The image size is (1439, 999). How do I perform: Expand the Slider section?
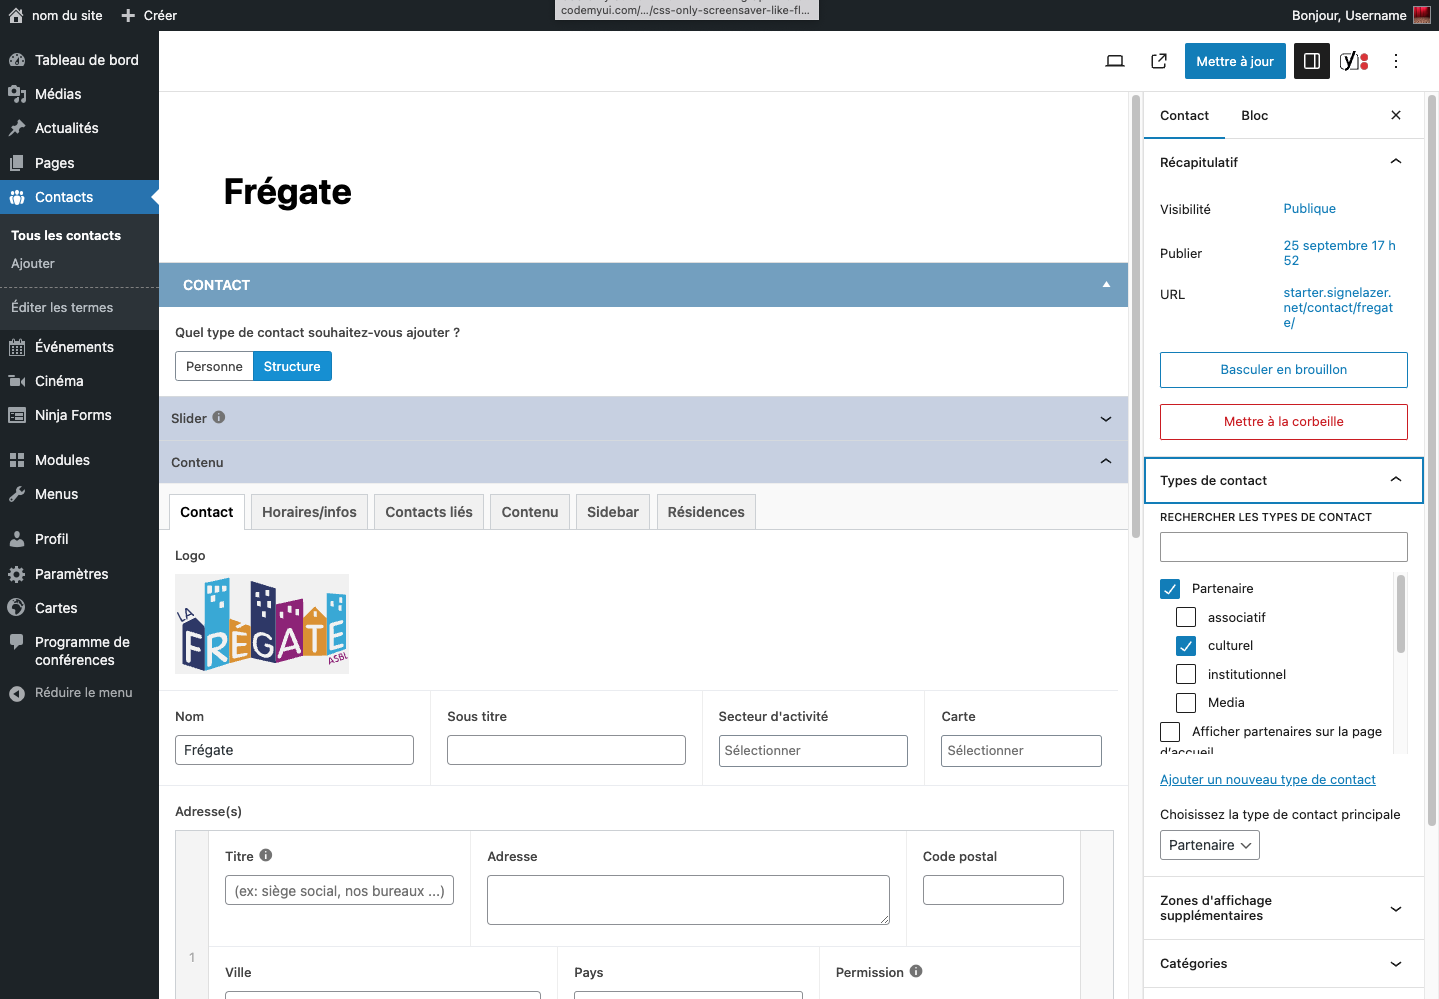[x=1105, y=419]
